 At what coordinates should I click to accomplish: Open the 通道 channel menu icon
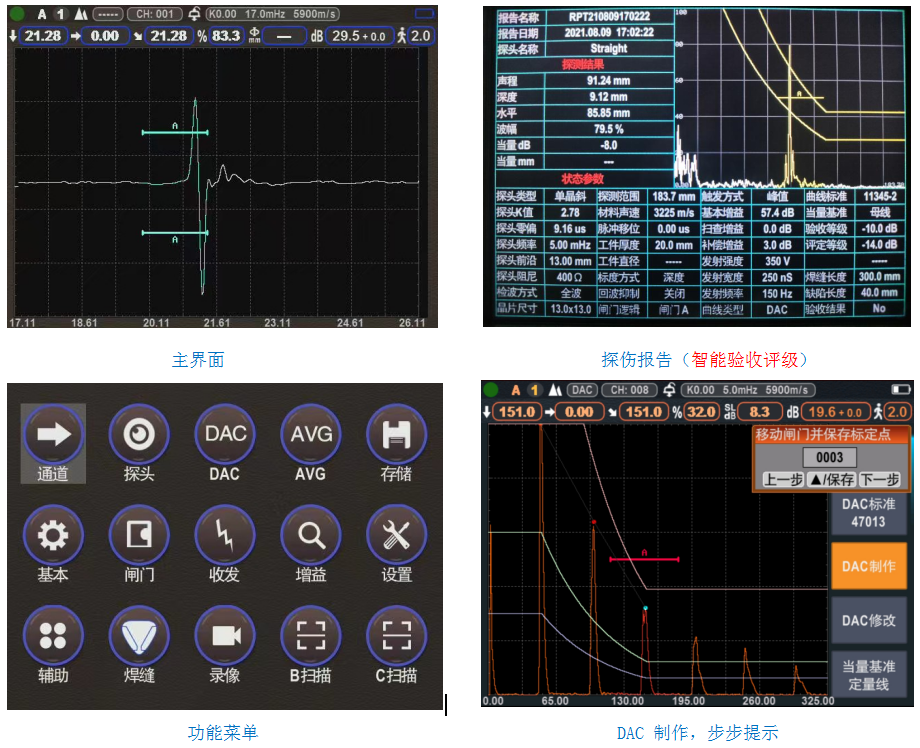(x=53, y=435)
